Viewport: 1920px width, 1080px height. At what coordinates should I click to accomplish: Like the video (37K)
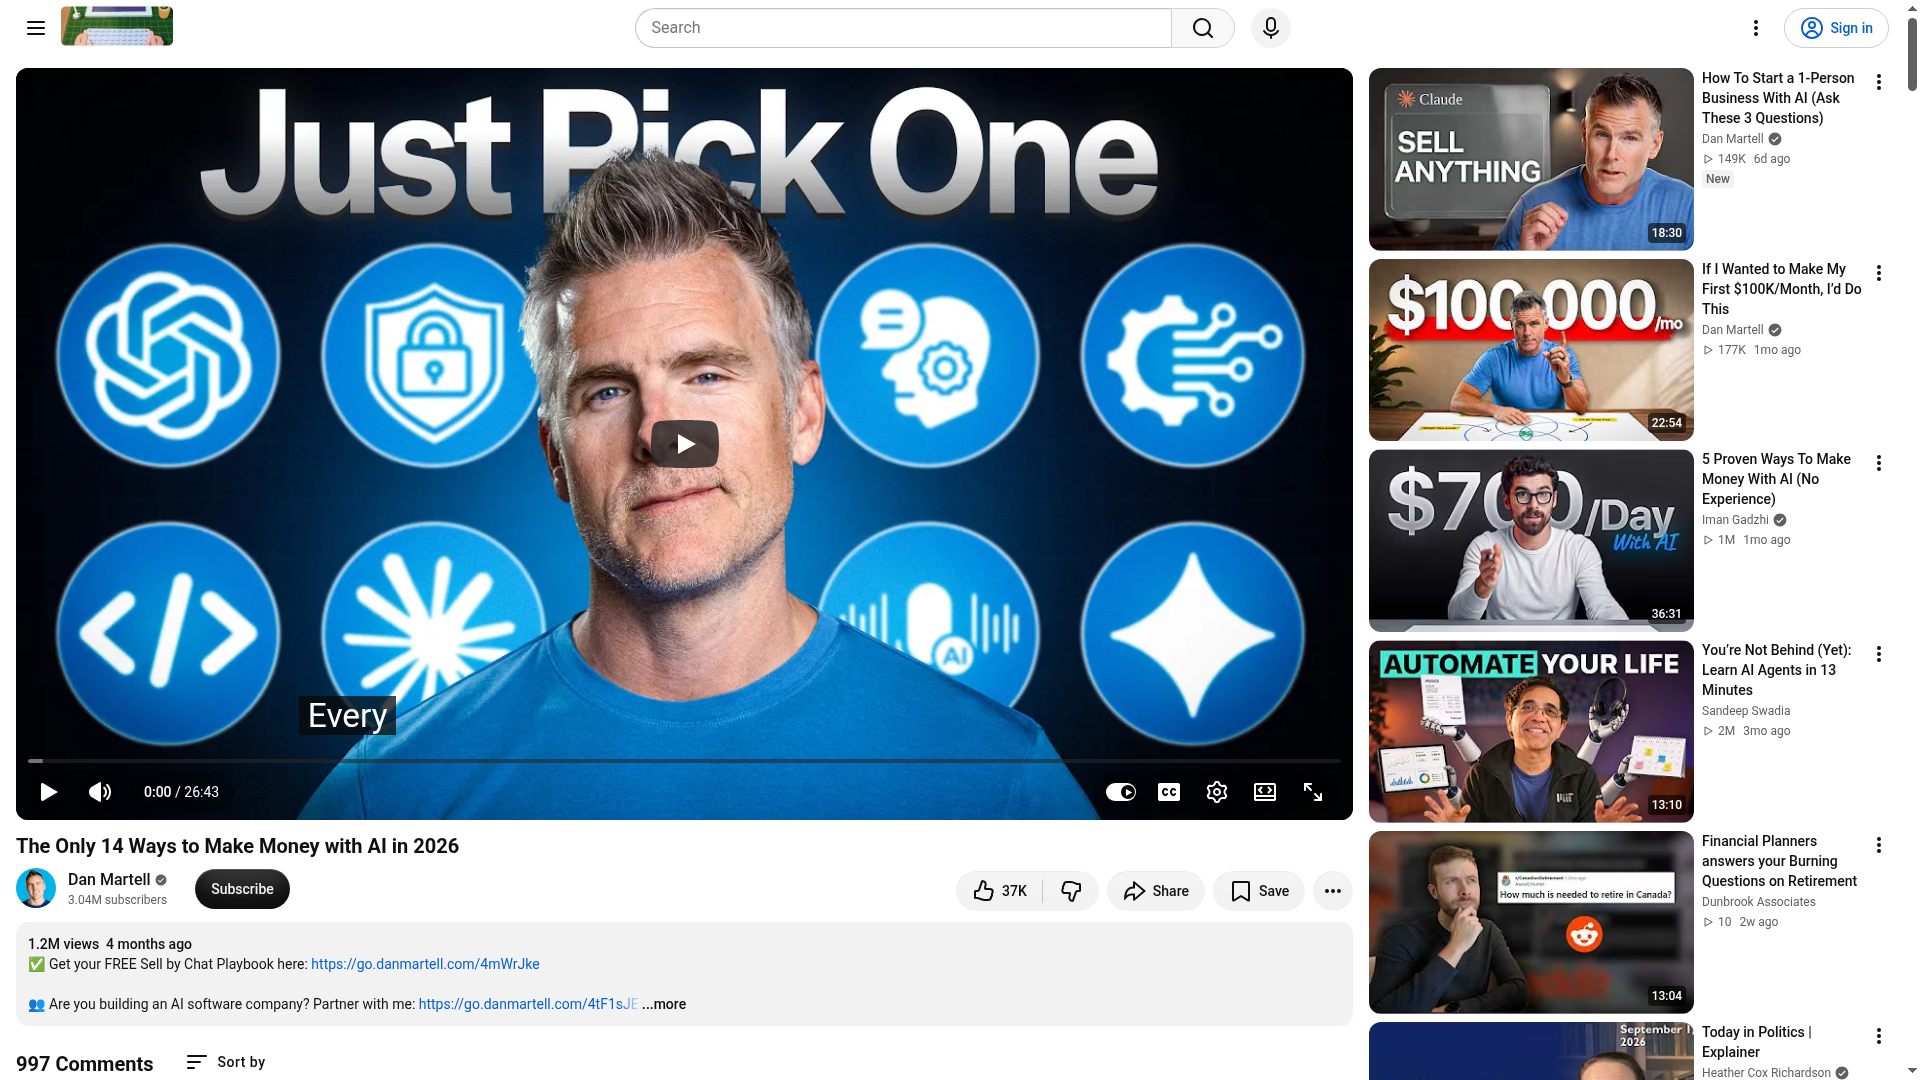[999, 891]
